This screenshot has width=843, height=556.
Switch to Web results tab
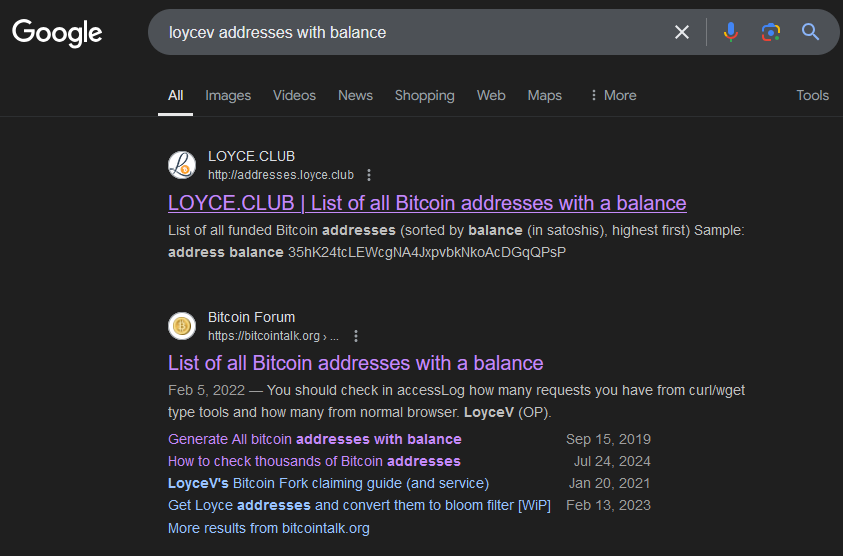click(491, 96)
